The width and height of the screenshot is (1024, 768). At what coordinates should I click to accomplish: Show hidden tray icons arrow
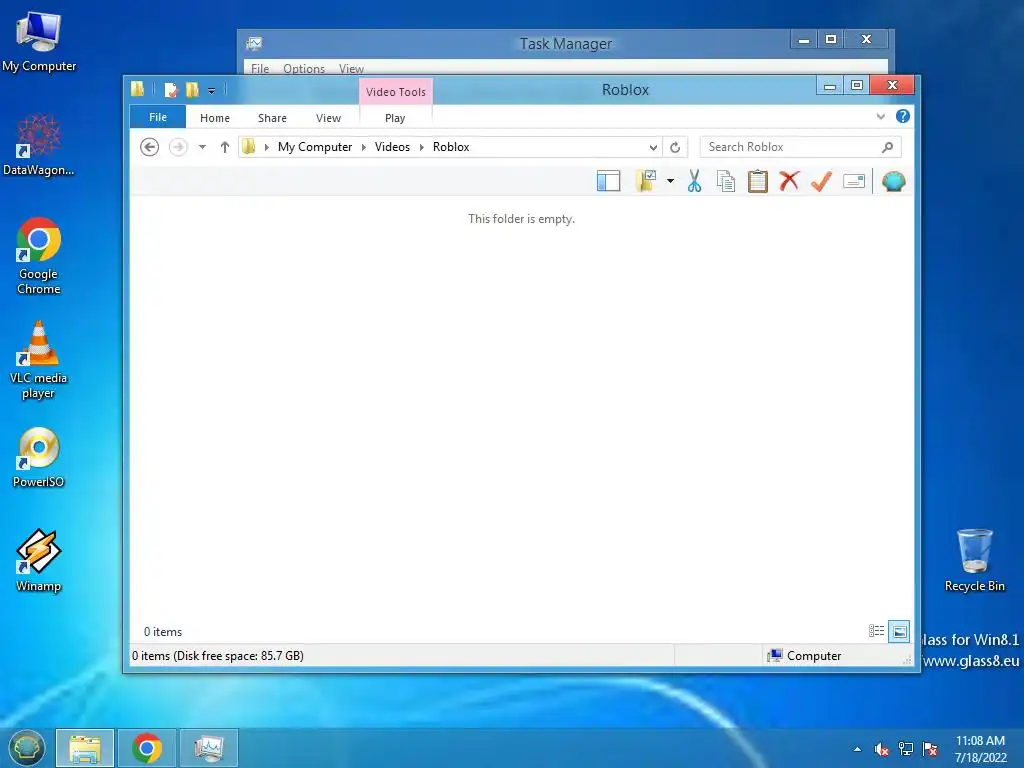(857, 749)
